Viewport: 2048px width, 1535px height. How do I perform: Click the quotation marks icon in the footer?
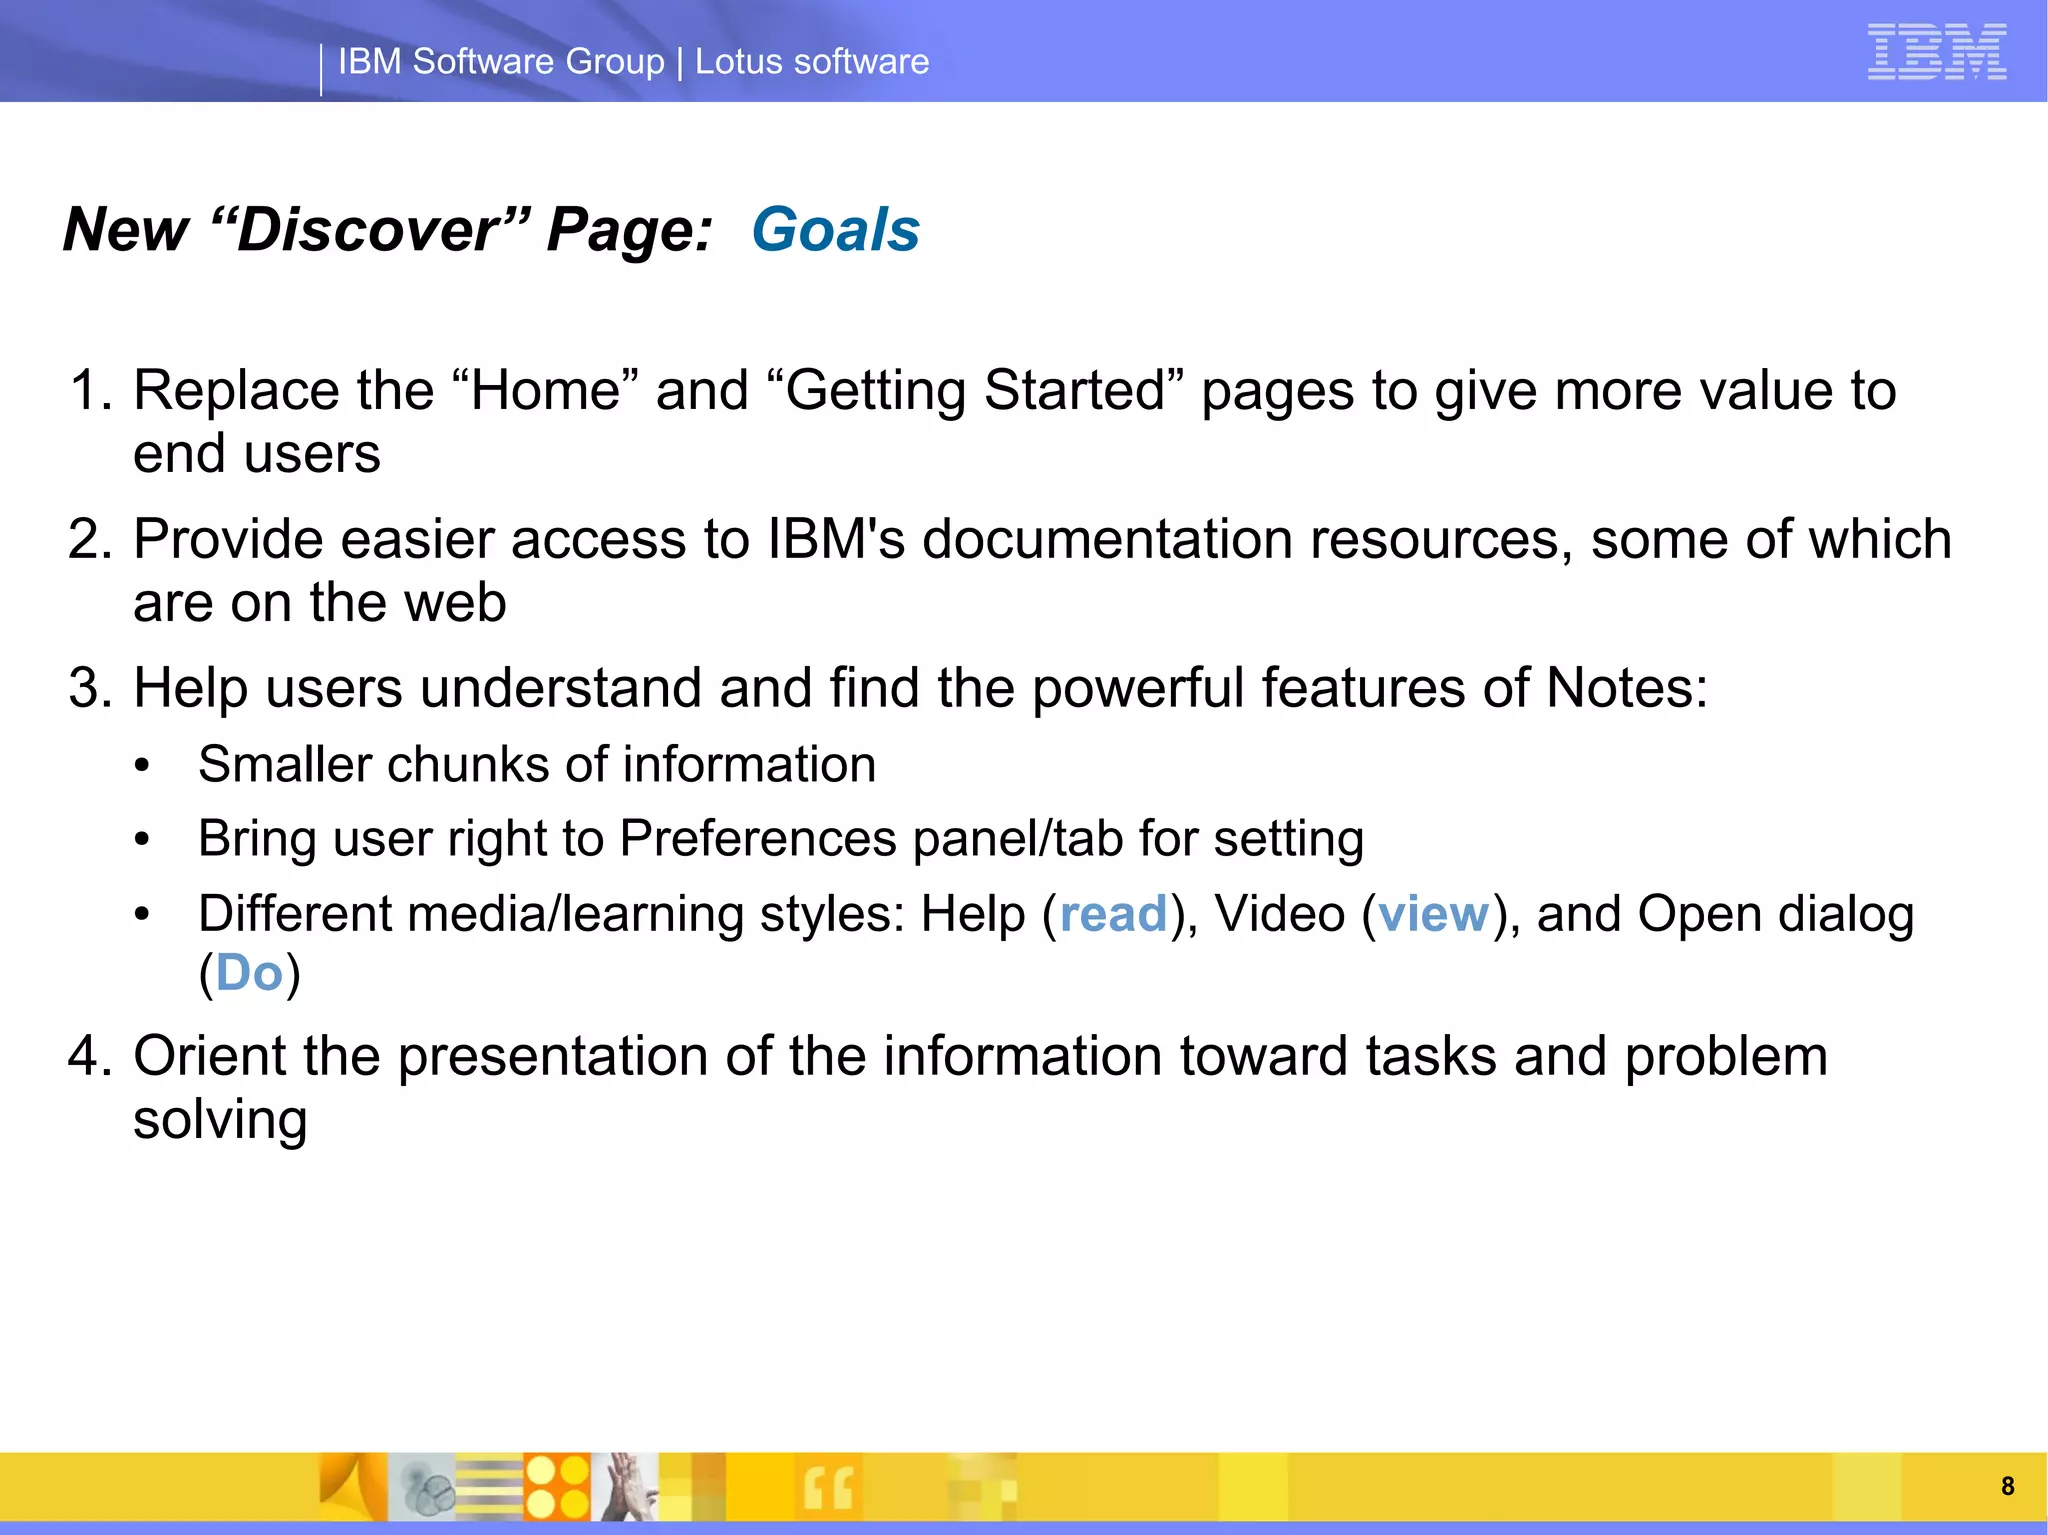click(828, 1488)
